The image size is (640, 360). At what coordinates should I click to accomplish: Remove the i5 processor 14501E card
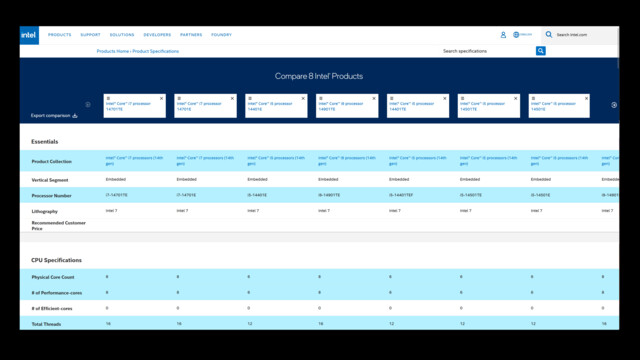pyautogui.click(x=586, y=98)
